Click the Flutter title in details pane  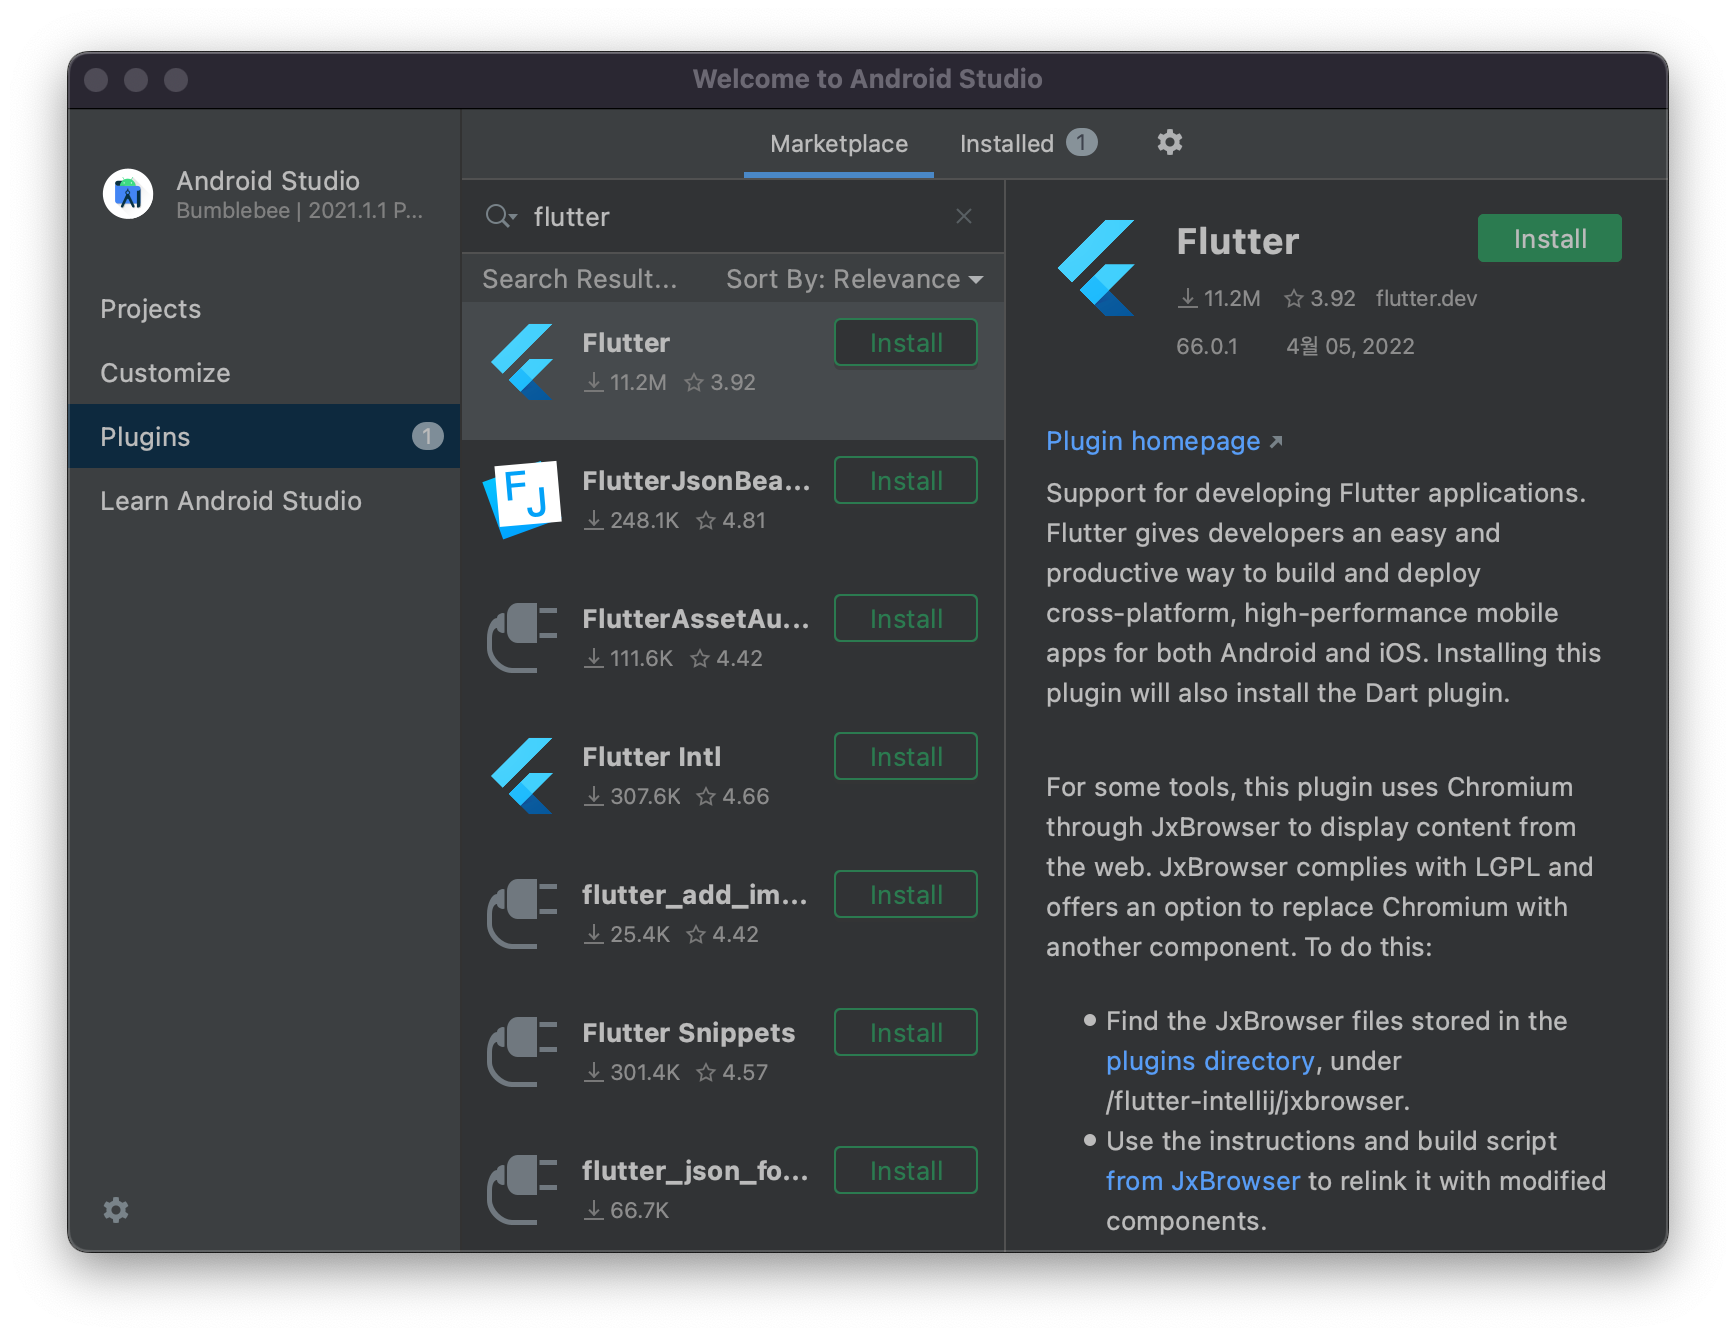pyautogui.click(x=1238, y=241)
